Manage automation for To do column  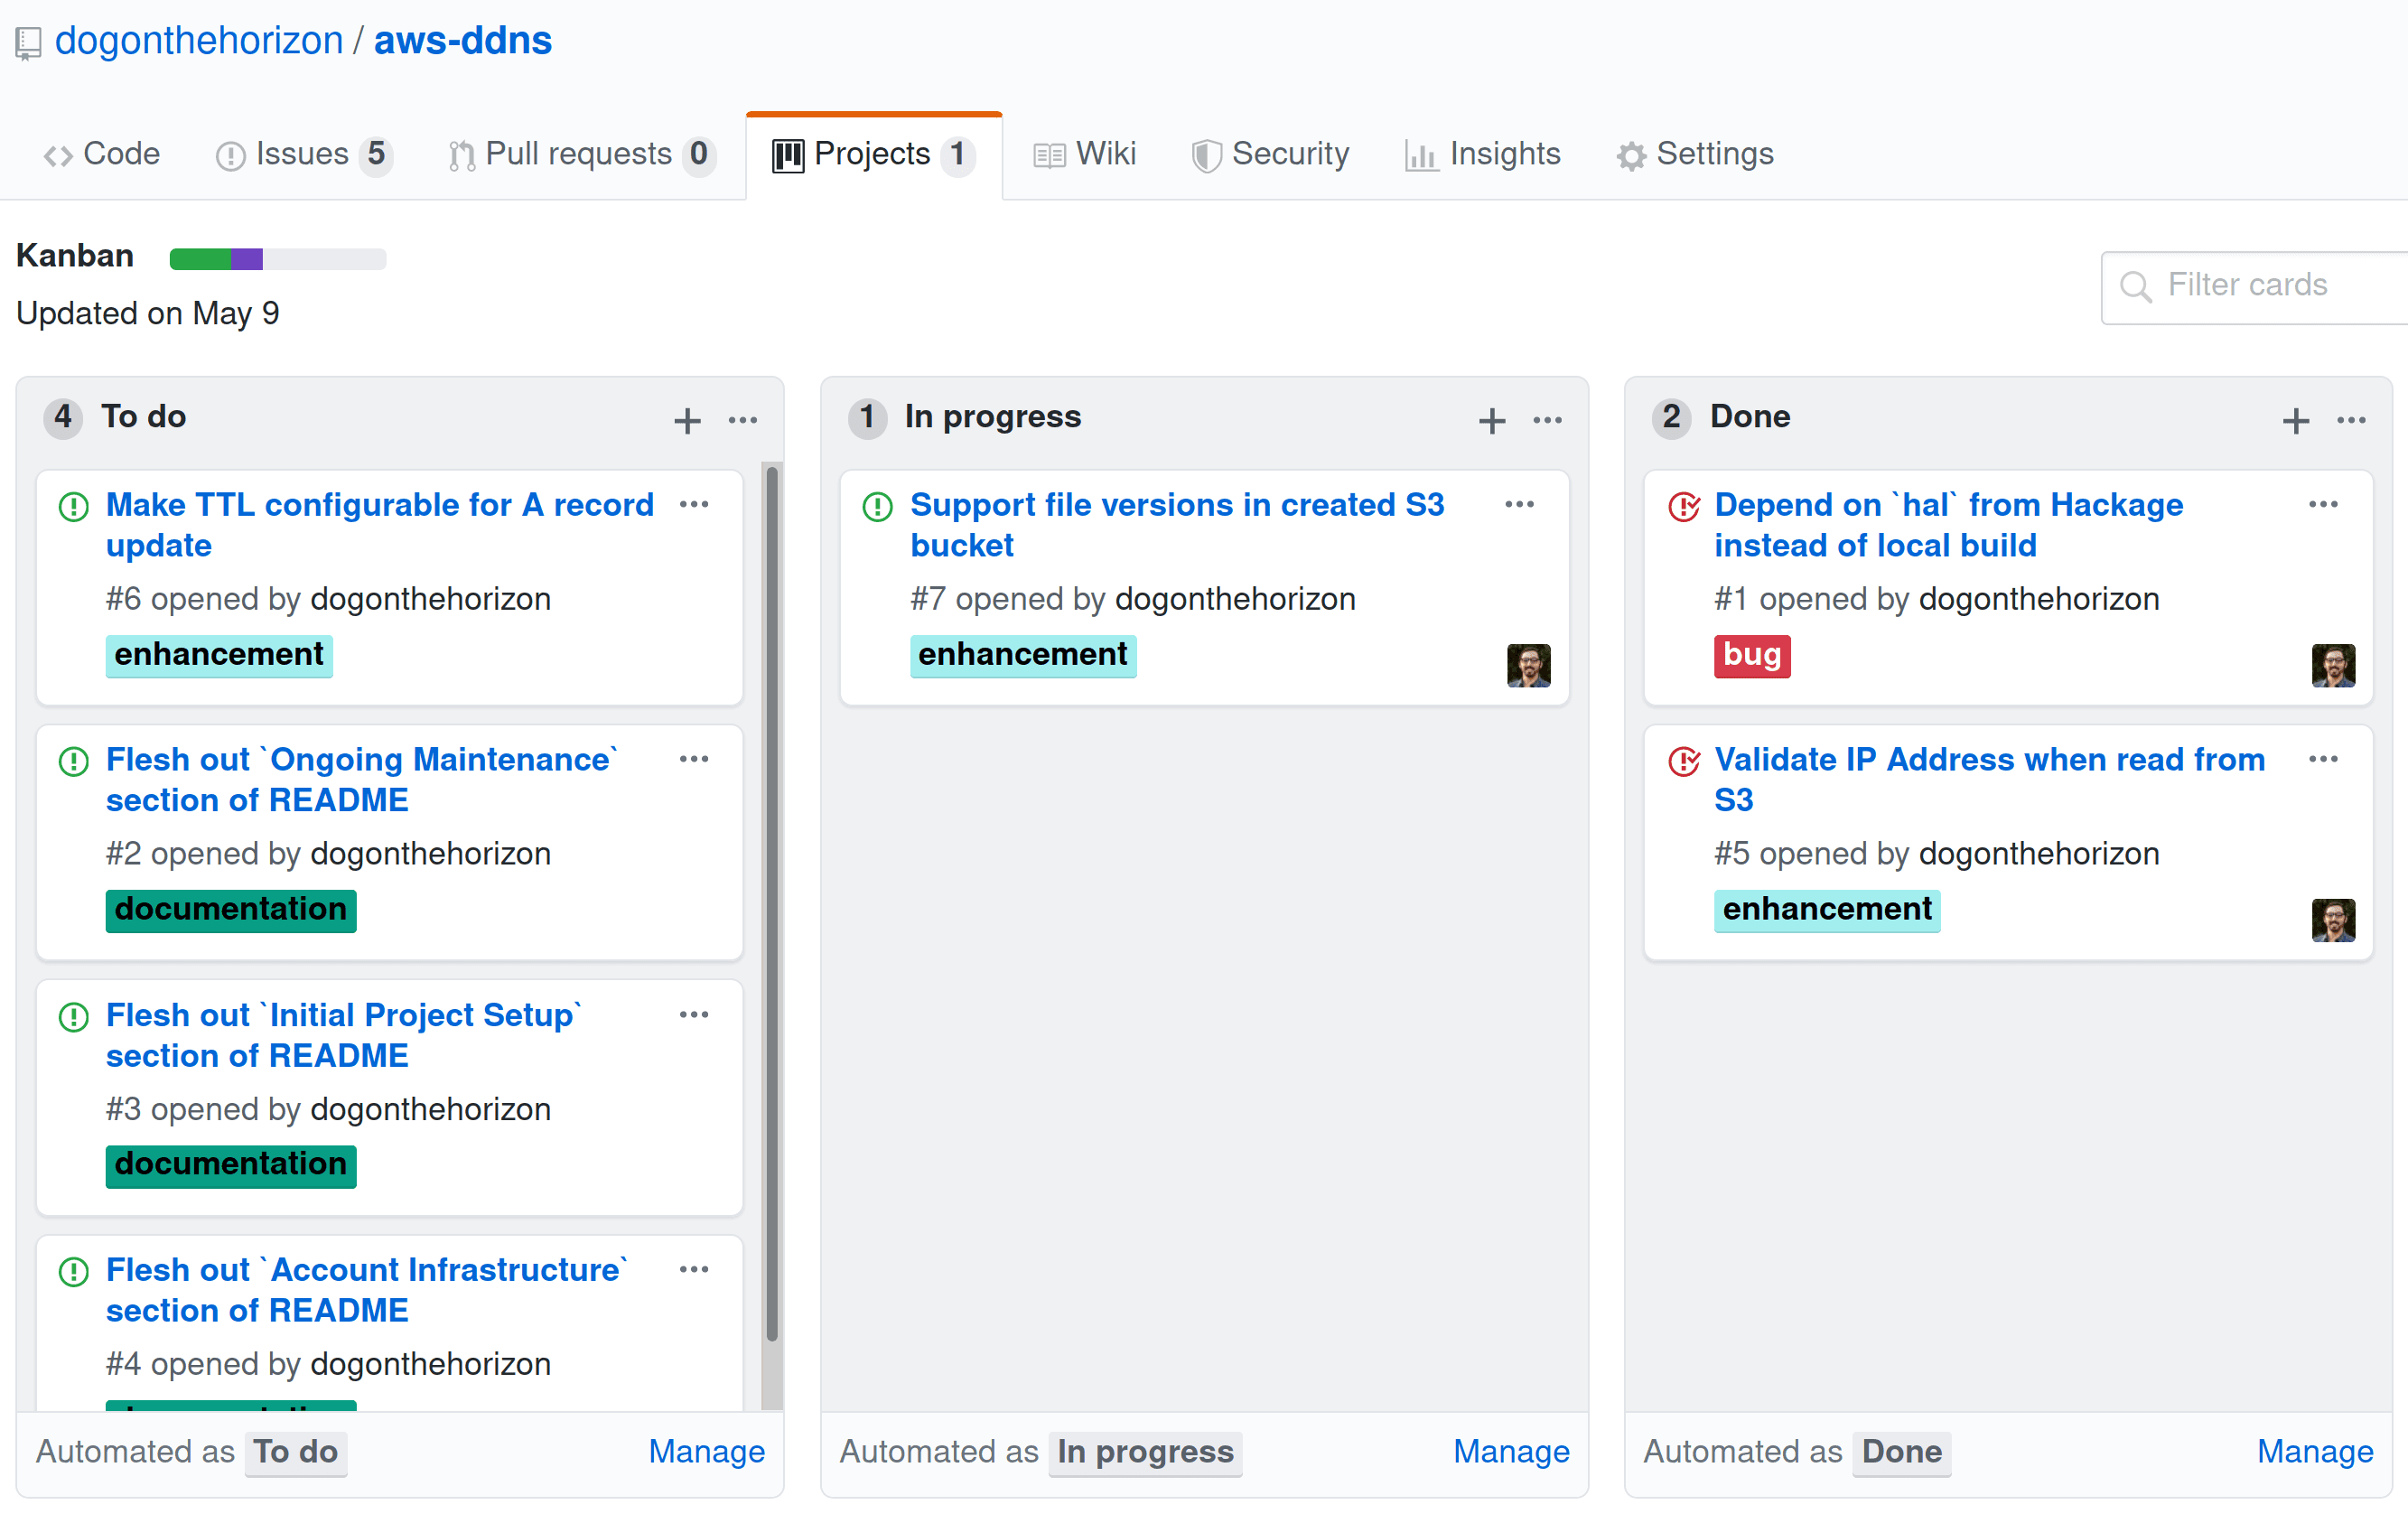707,1451
